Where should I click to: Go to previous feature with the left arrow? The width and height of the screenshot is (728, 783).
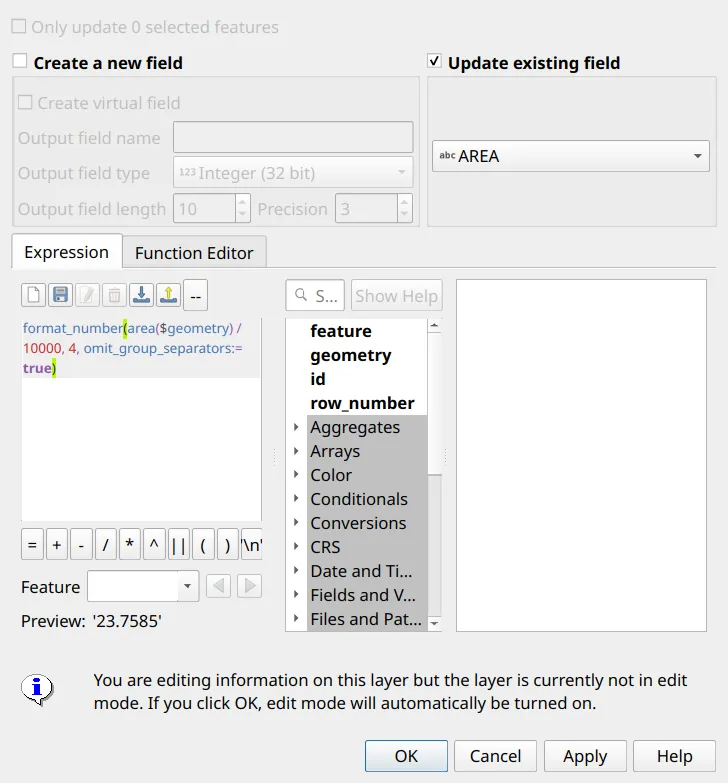(218, 586)
